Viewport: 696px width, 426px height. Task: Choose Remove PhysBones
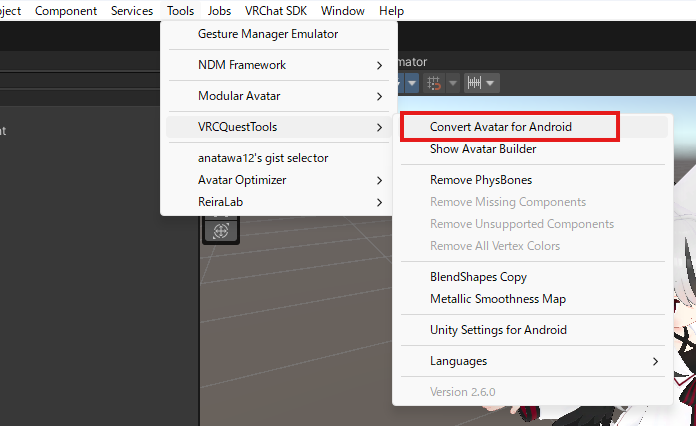[533, 180]
